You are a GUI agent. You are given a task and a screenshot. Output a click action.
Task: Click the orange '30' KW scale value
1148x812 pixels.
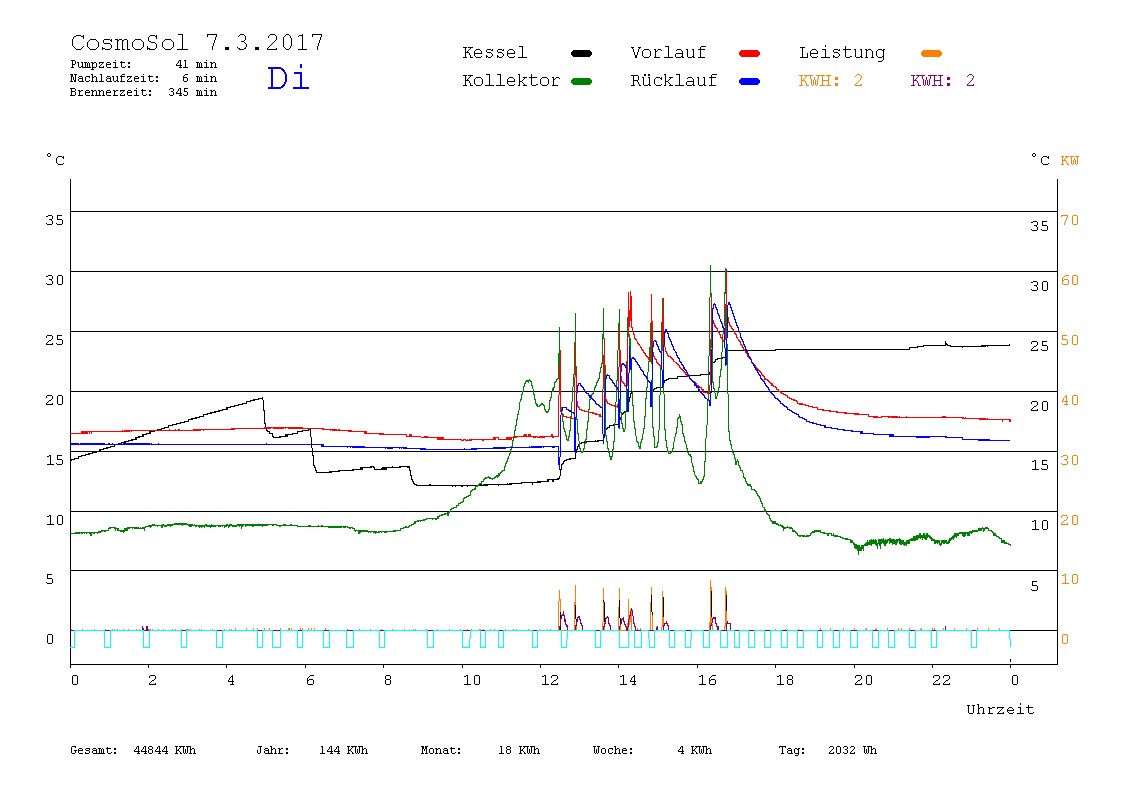tap(1070, 460)
